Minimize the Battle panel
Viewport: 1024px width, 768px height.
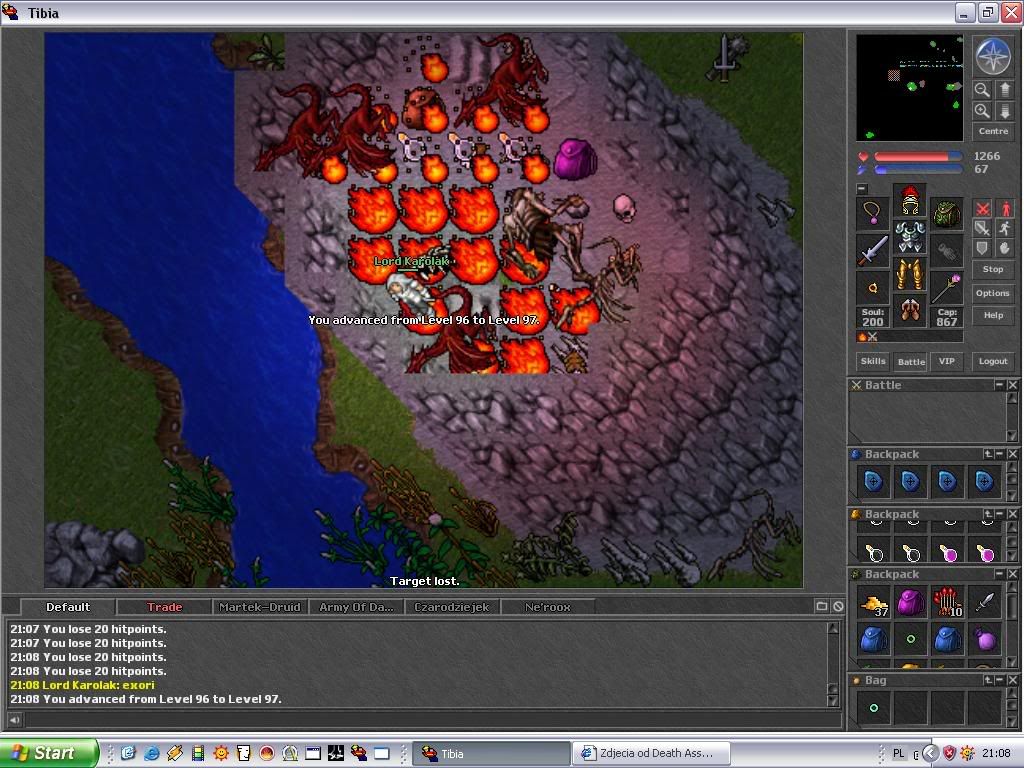coord(999,385)
